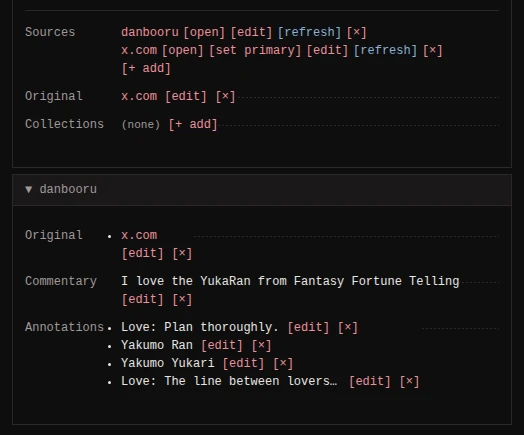Edit the Commentary entry
Screen dimensions: 524x435
[142, 299]
